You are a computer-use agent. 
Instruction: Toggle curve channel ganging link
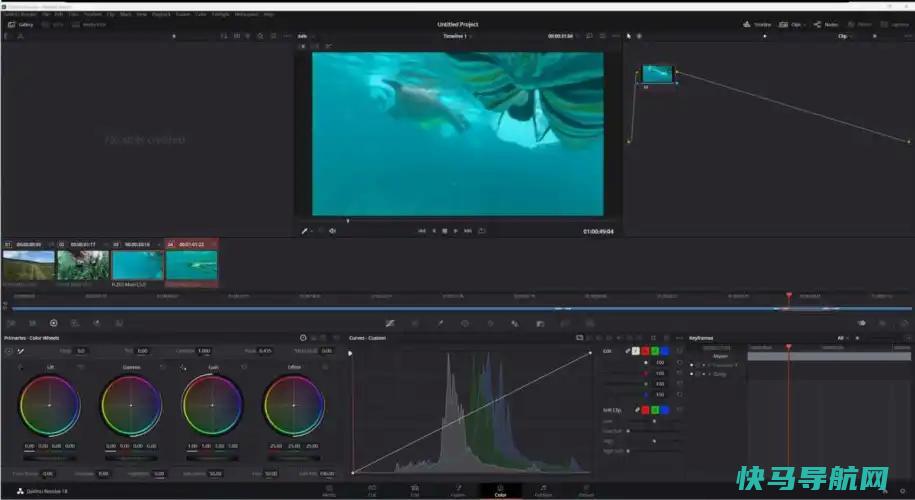point(627,351)
